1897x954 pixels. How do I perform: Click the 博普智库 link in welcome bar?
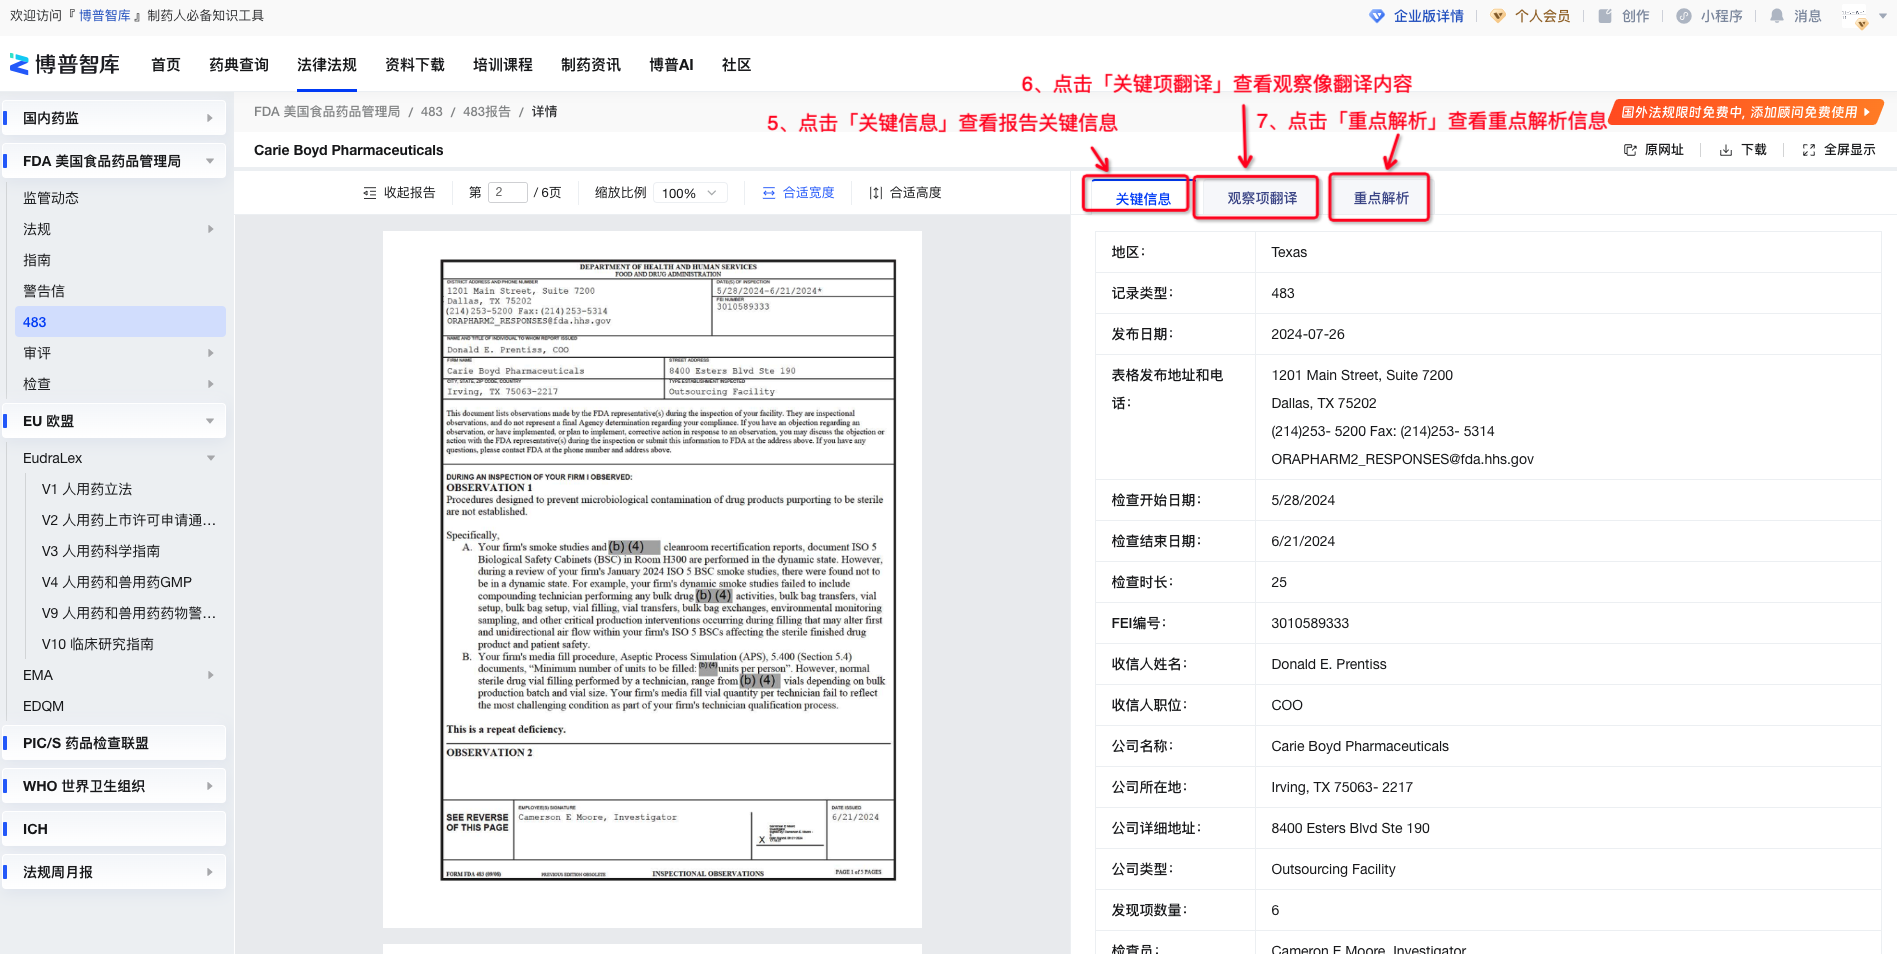[x=105, y=16]
